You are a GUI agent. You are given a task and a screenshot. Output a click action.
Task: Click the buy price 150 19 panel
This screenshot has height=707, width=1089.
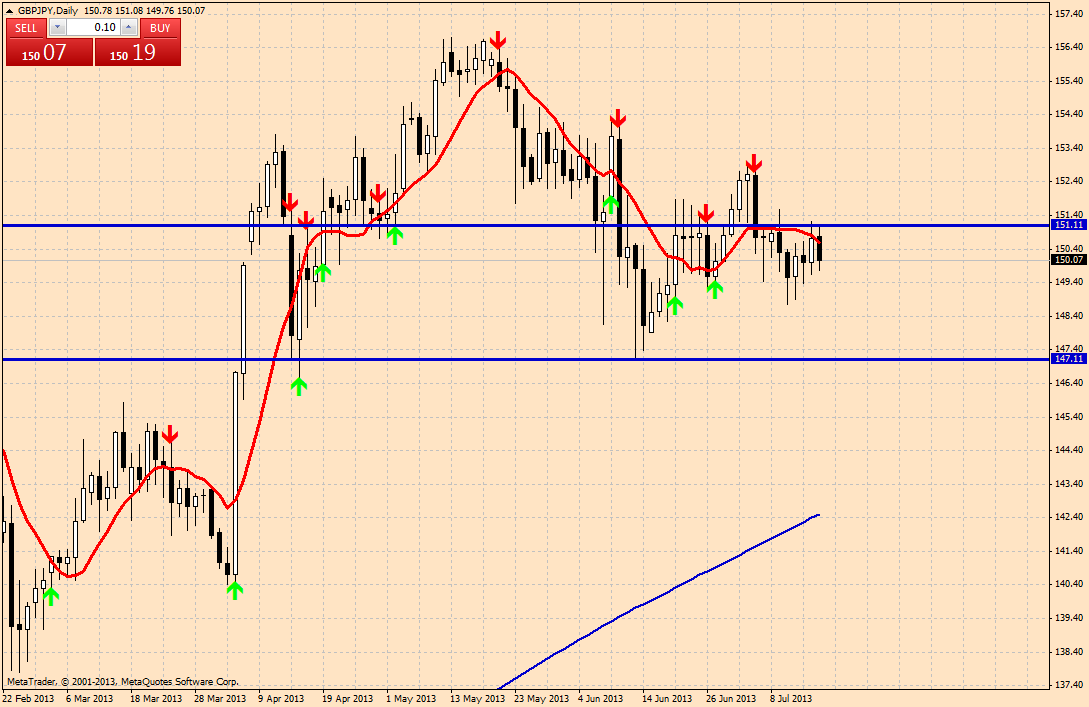click(138, 53)
